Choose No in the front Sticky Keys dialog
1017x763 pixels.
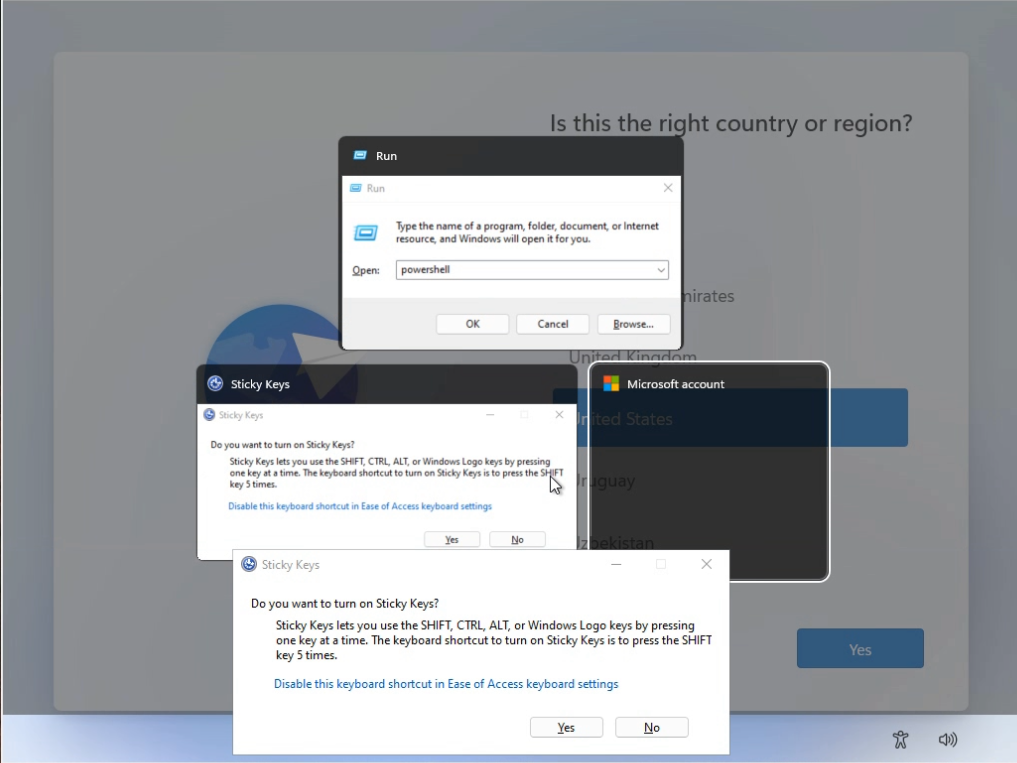pyautogui.click(x=652, y=727)
